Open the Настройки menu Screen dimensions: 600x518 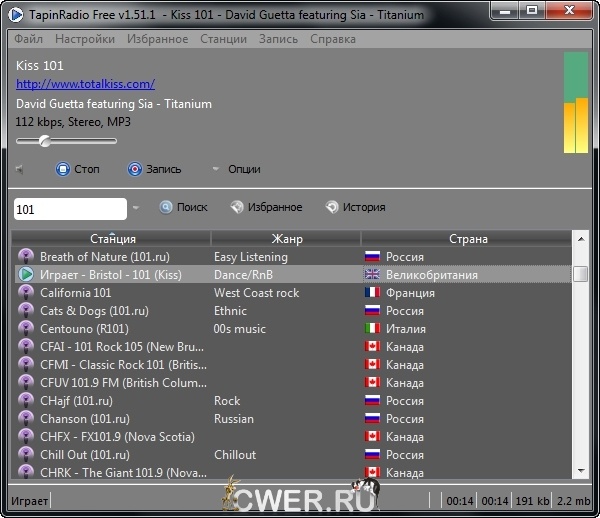coord(85,39)
